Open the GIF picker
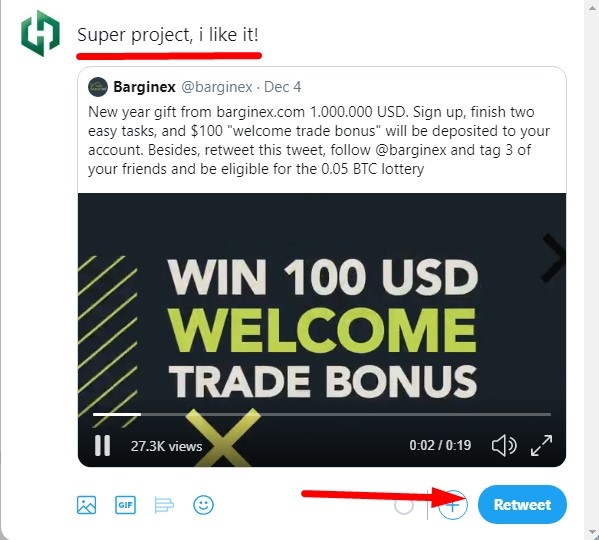This screenshot has height=540, width=599. [x=125, y=505]
